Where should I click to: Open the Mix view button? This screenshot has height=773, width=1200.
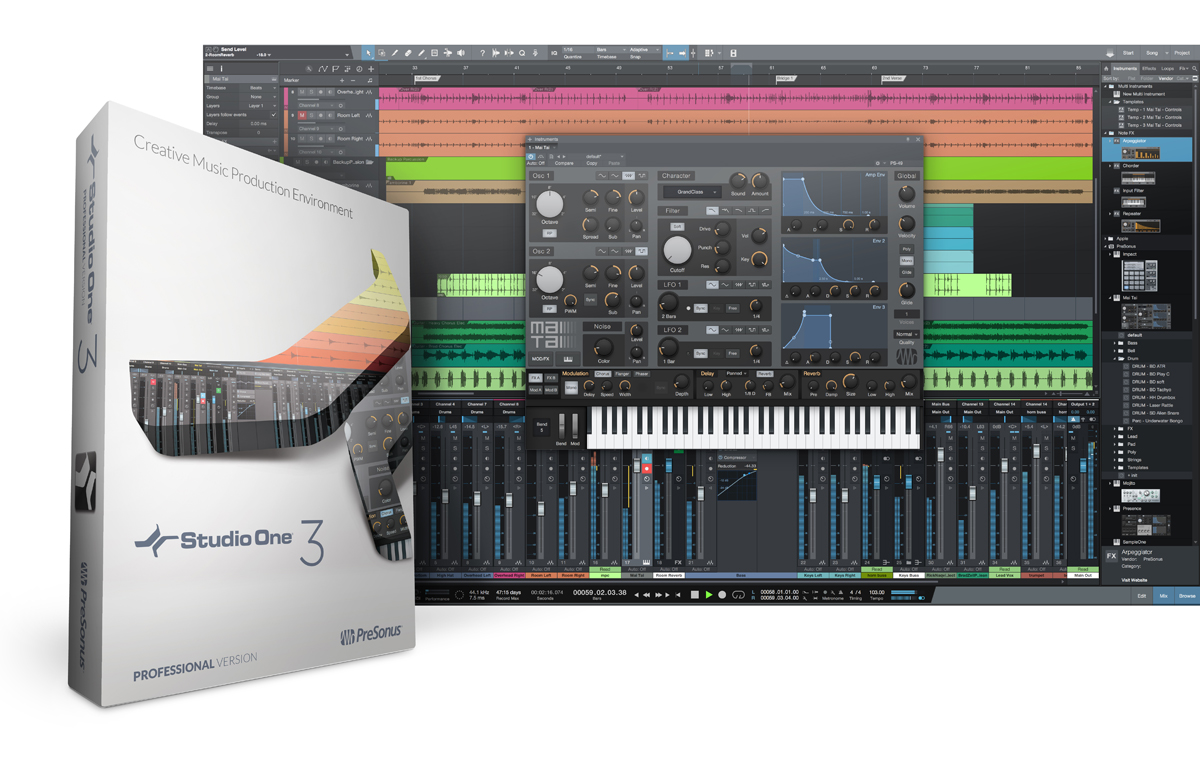click(x=1163, y=596)
